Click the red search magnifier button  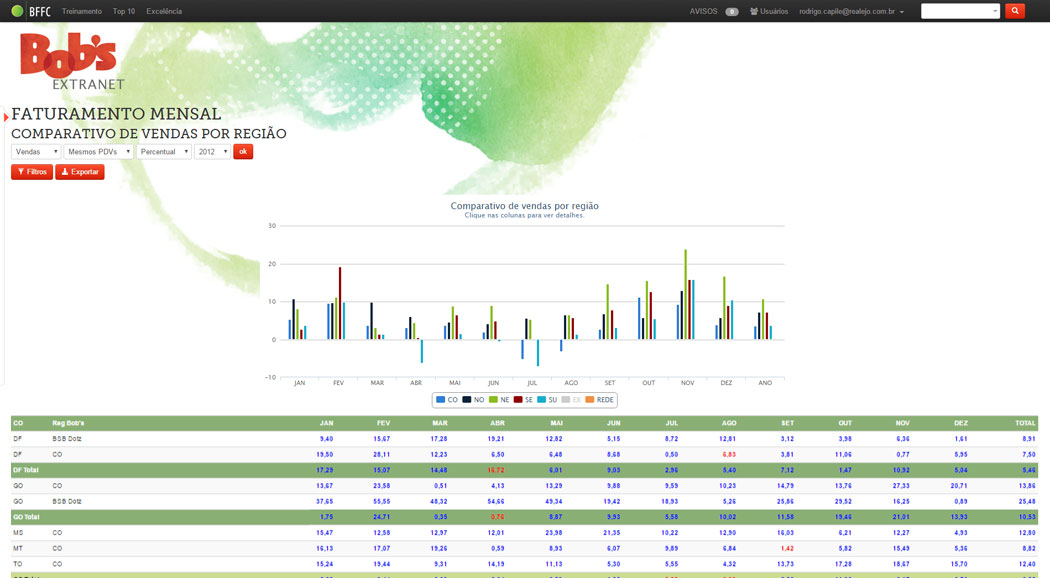click(x=1015, y=11)
